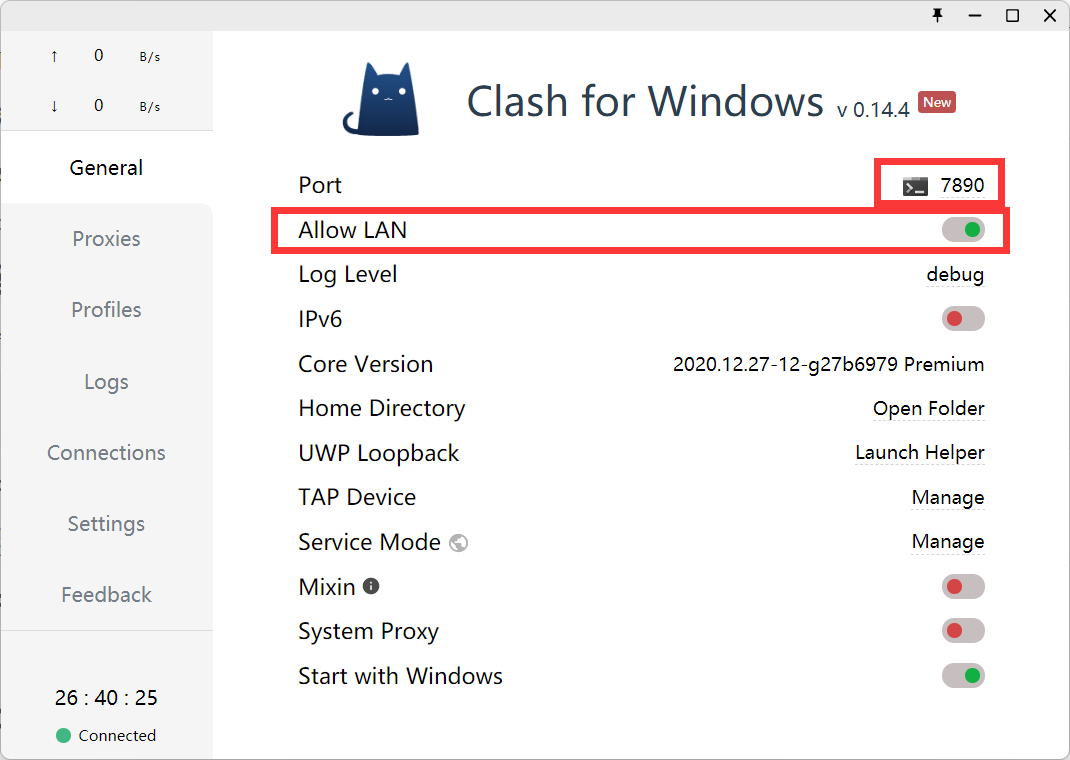The width and height of the screenshot is (1070, 760).
Task: Click the red New version badge
Action: tap(937, 102)
